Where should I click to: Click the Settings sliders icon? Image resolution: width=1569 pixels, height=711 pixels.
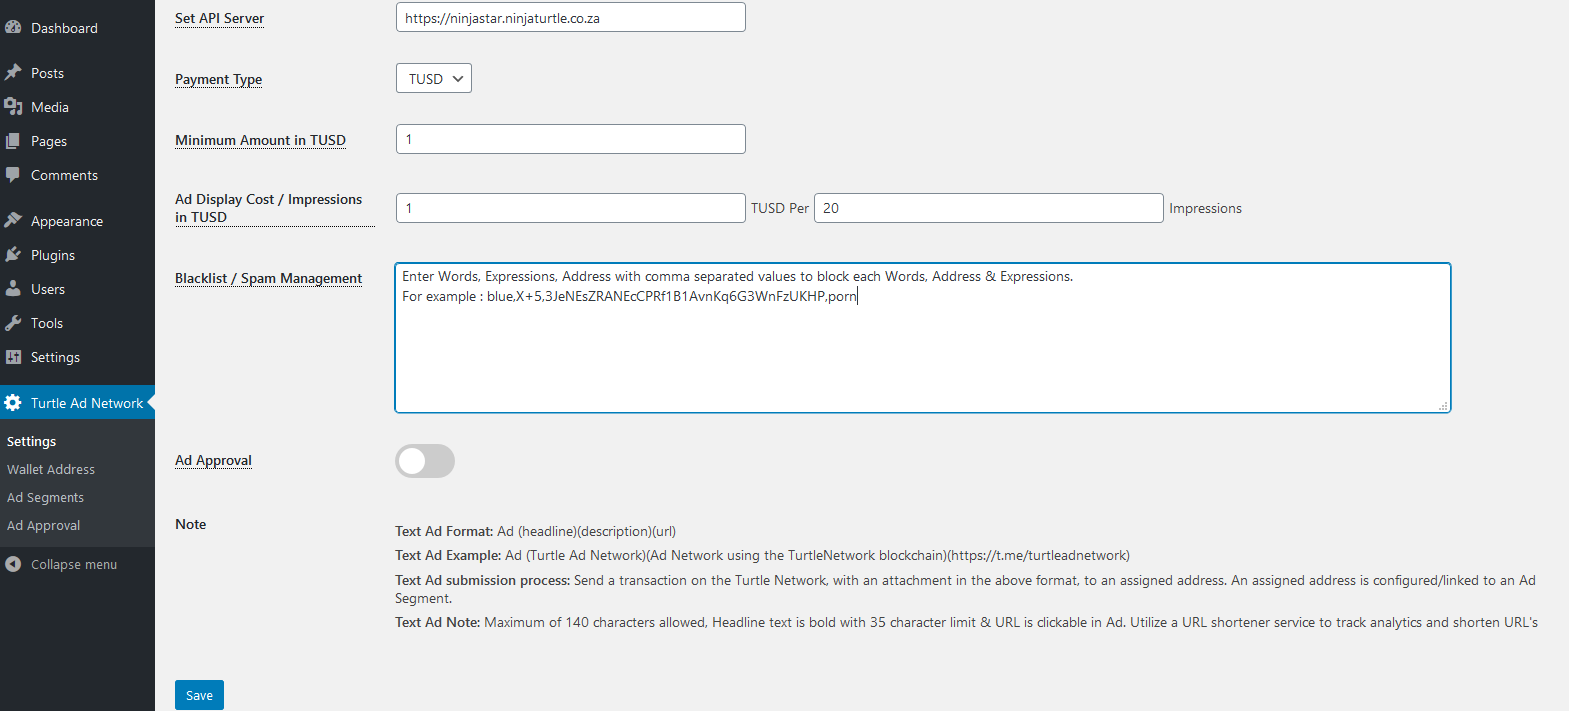point(13,357)
